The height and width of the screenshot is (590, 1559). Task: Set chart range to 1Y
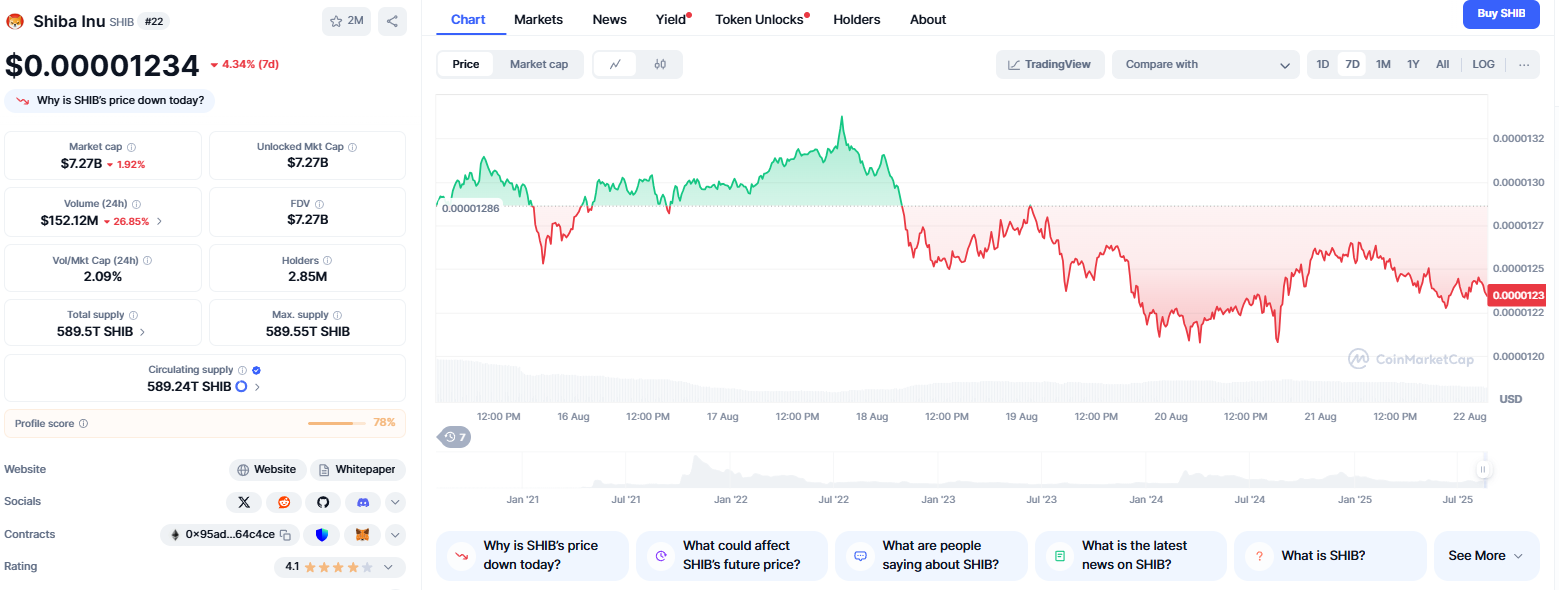point(1413,64)
